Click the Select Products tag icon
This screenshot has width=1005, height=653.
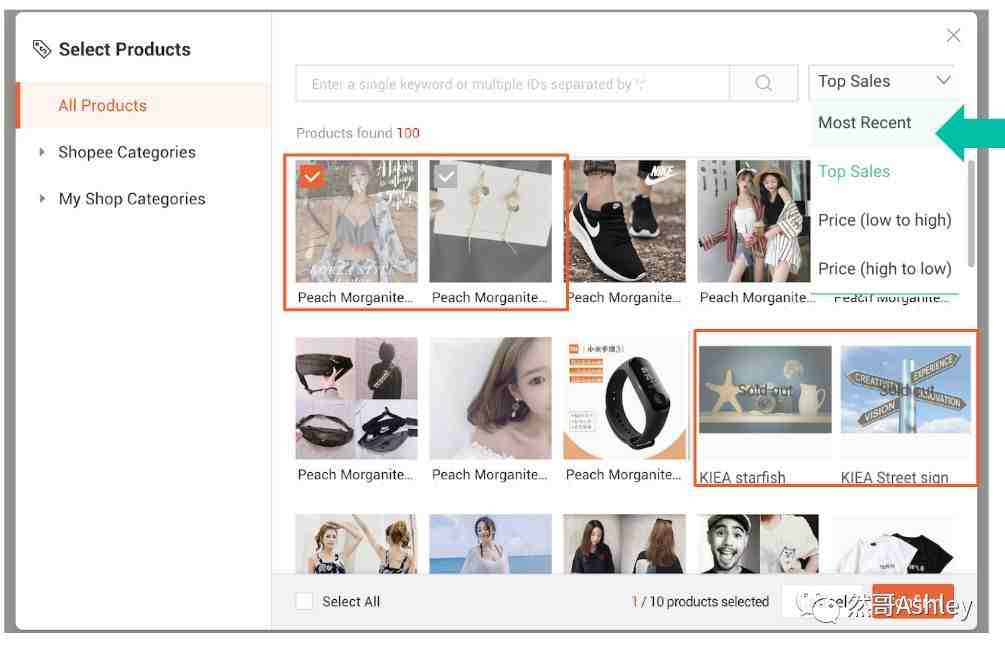(x=42, y=49)
